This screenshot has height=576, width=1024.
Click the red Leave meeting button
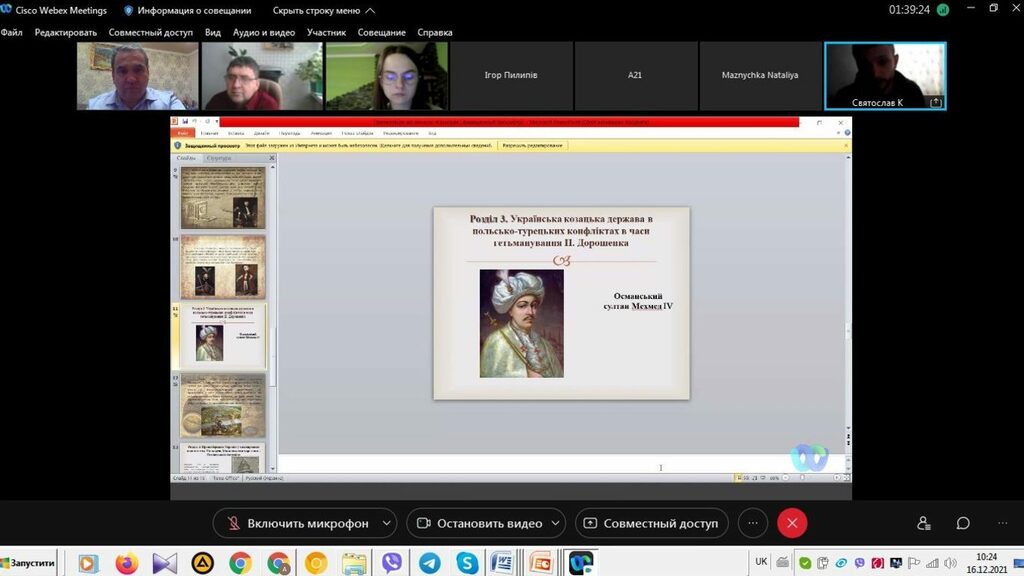coord(792,523)
